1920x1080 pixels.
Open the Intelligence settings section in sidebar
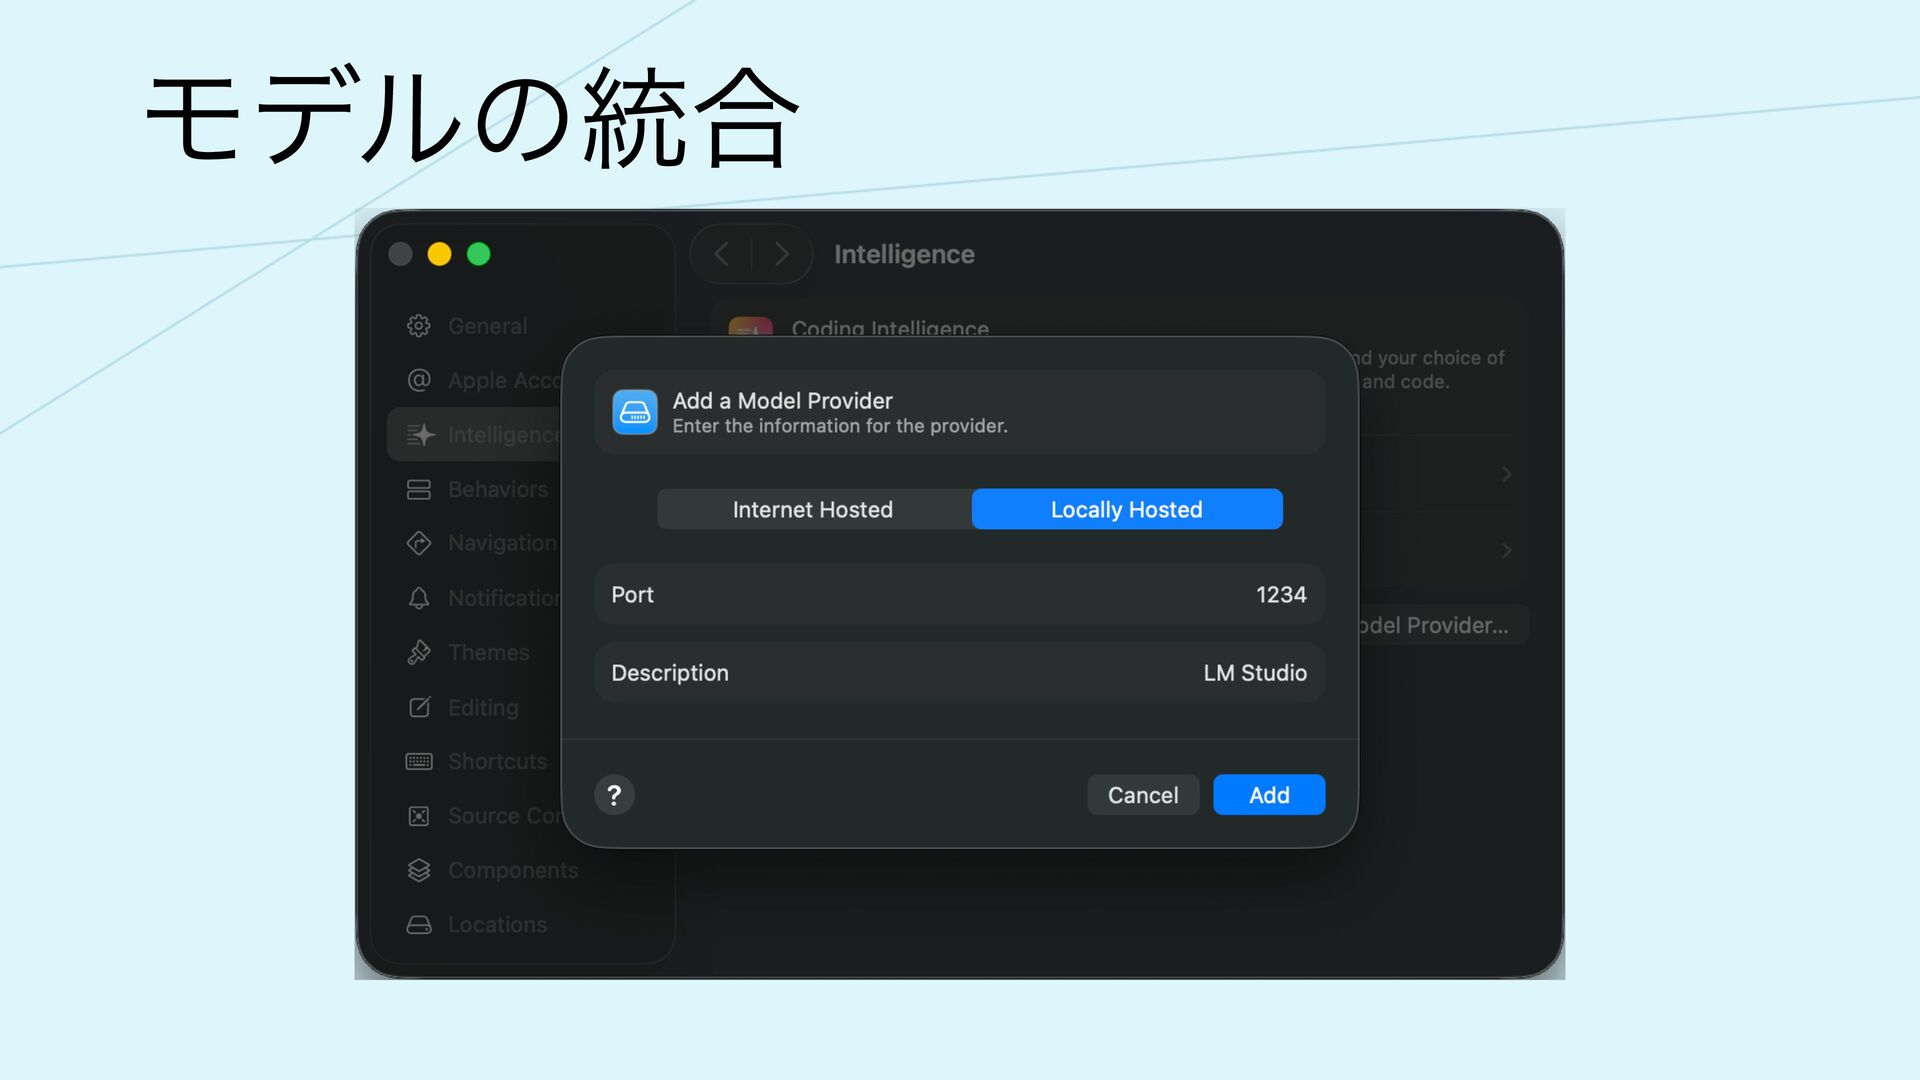pyautogui.click(x=480, y=435)
